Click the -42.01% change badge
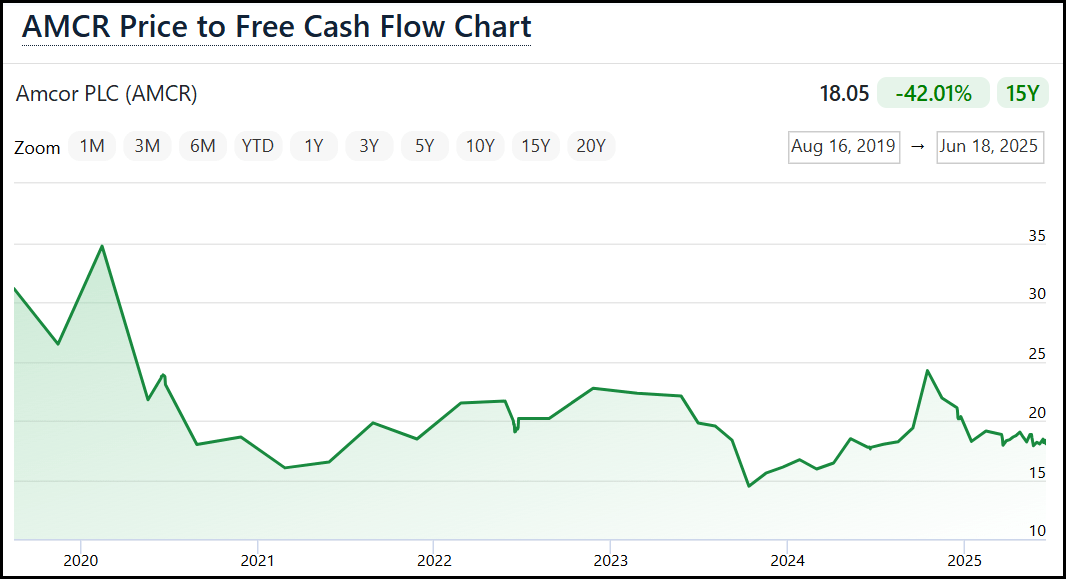The image size is (1066, 579). (x=933, y=93)
